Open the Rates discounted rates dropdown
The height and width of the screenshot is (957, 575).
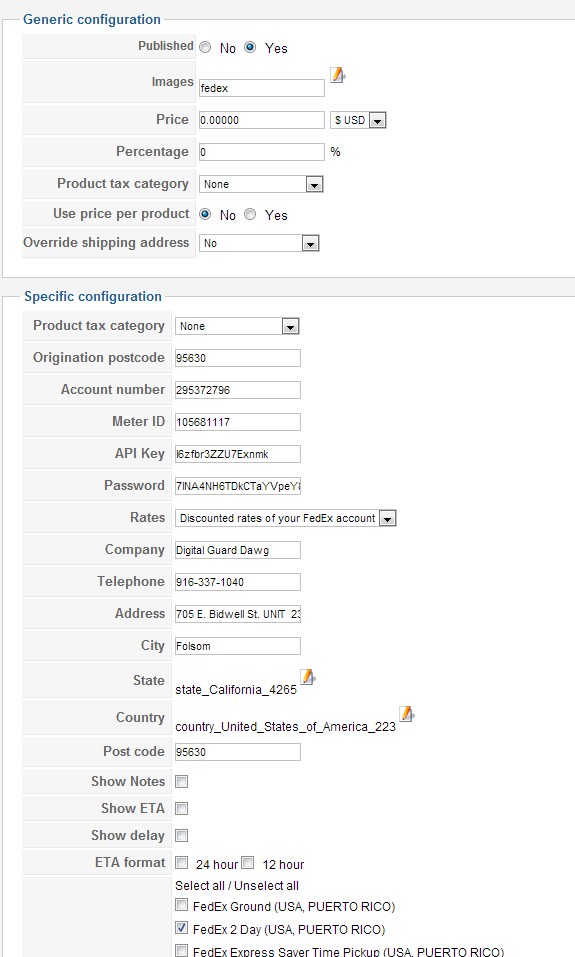click(286, 518)
